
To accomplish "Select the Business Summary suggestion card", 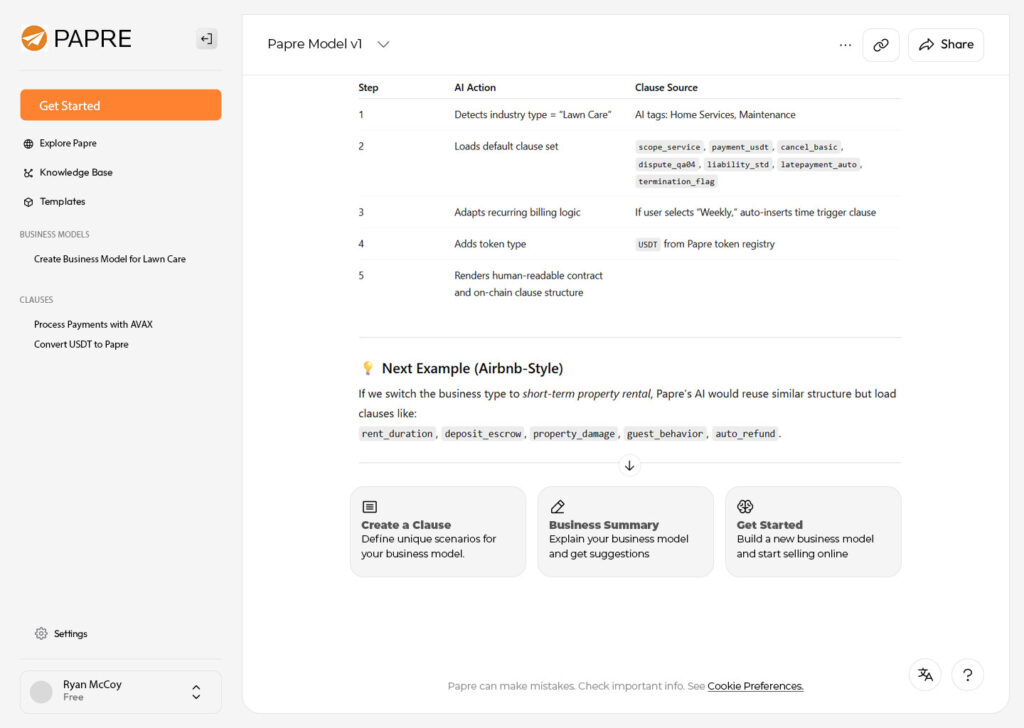I will 625,531.
